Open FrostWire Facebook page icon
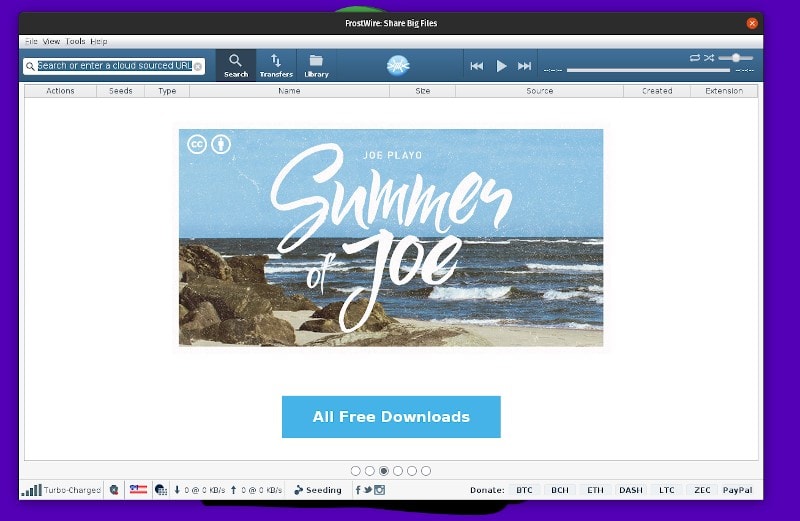Viewport: 800px width, 521px height. pos(358,490)
